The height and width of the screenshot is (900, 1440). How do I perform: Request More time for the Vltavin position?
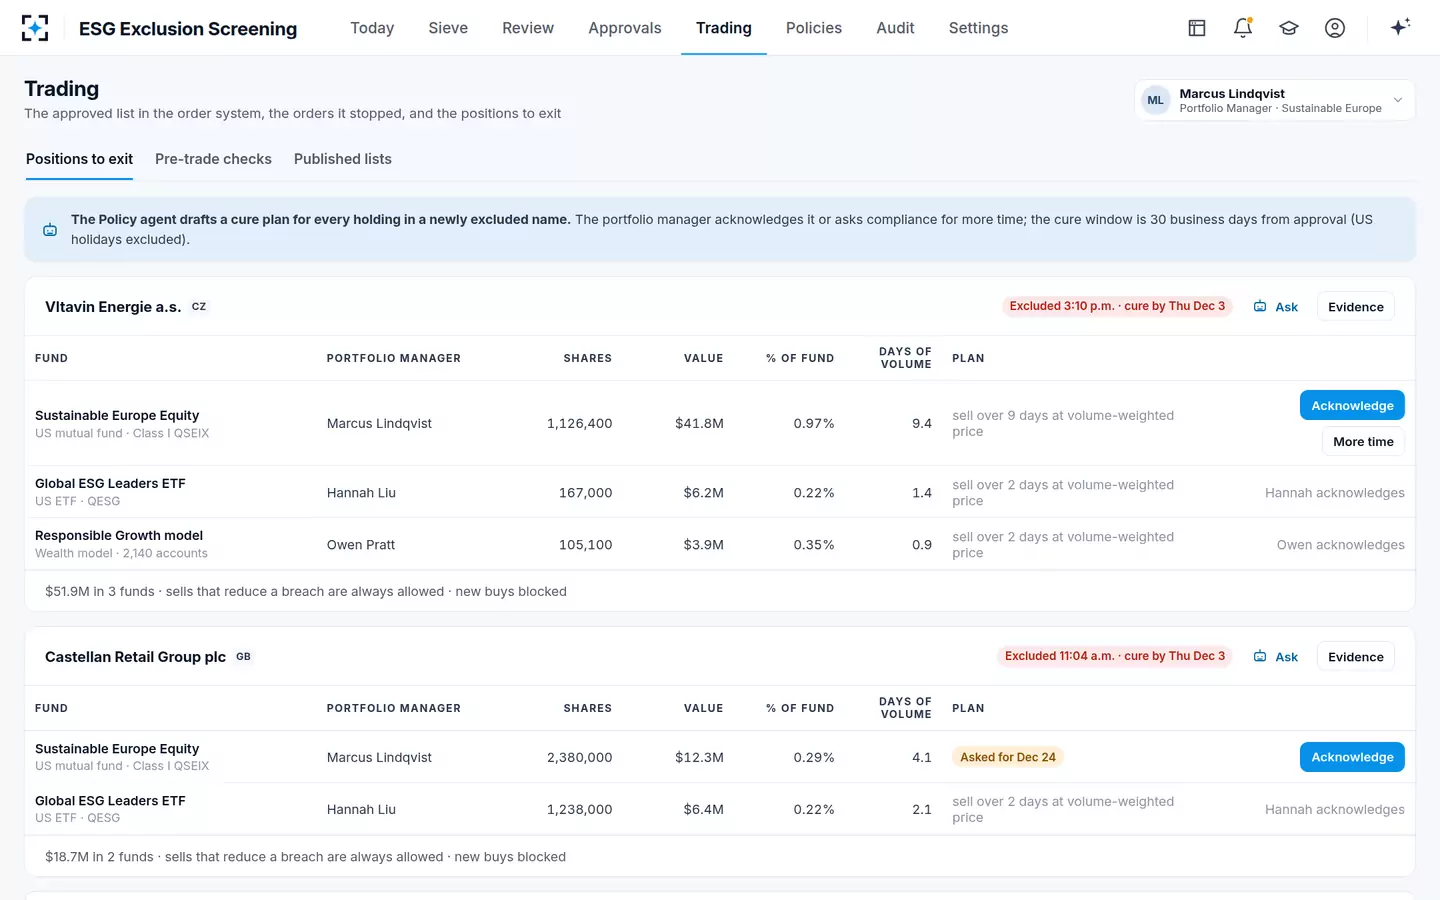tap(1363, 441)
